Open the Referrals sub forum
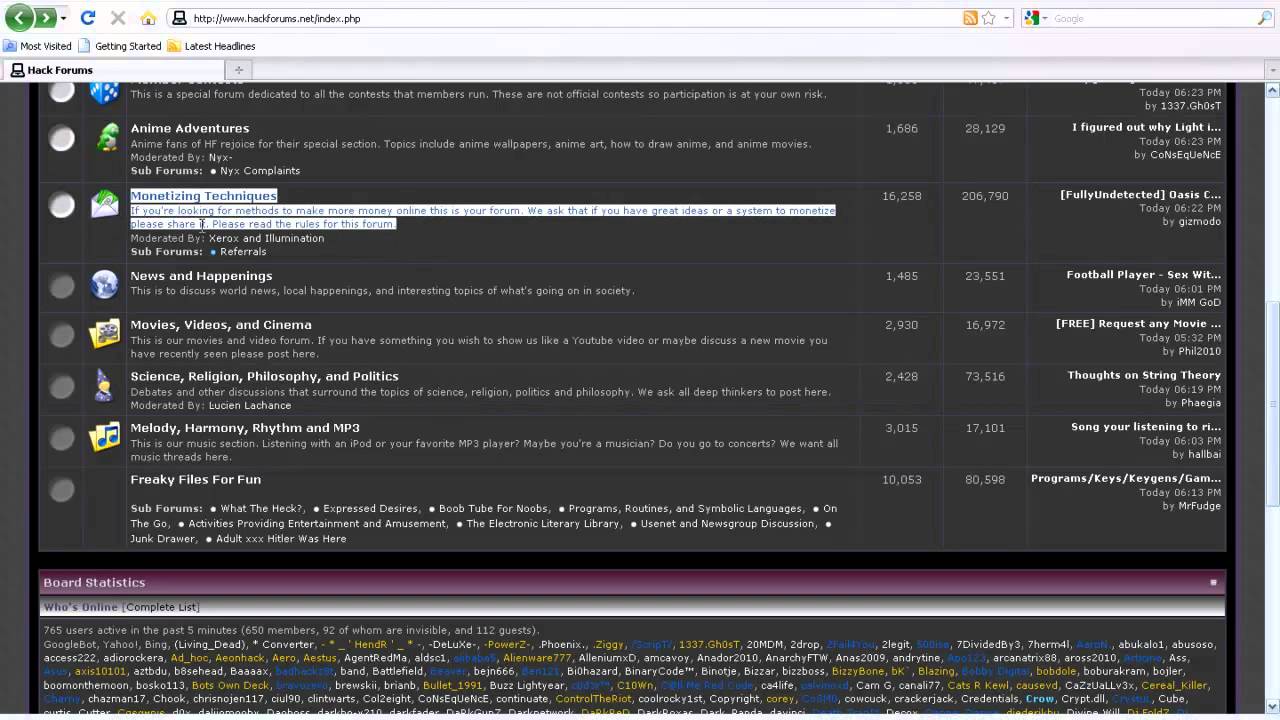The height and width of the screenshot is (720, 1280). [x=243, y=252]
